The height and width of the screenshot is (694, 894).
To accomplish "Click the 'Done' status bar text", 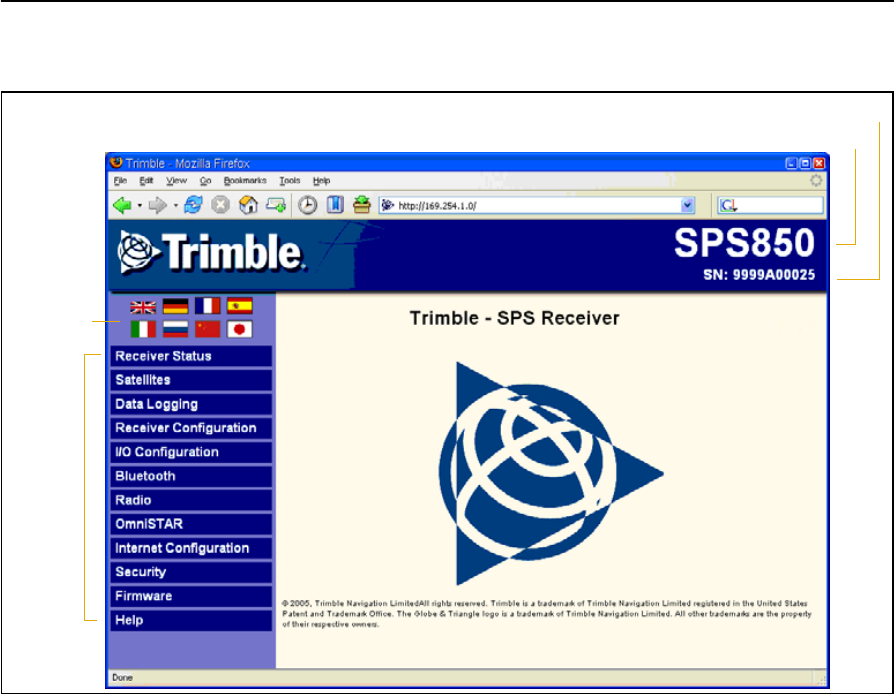I will coord(123,677).
